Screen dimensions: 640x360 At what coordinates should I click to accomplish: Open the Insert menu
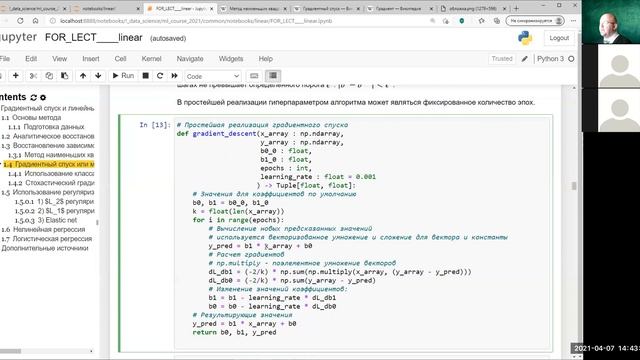pyautogui.click(x=91, y=59)
